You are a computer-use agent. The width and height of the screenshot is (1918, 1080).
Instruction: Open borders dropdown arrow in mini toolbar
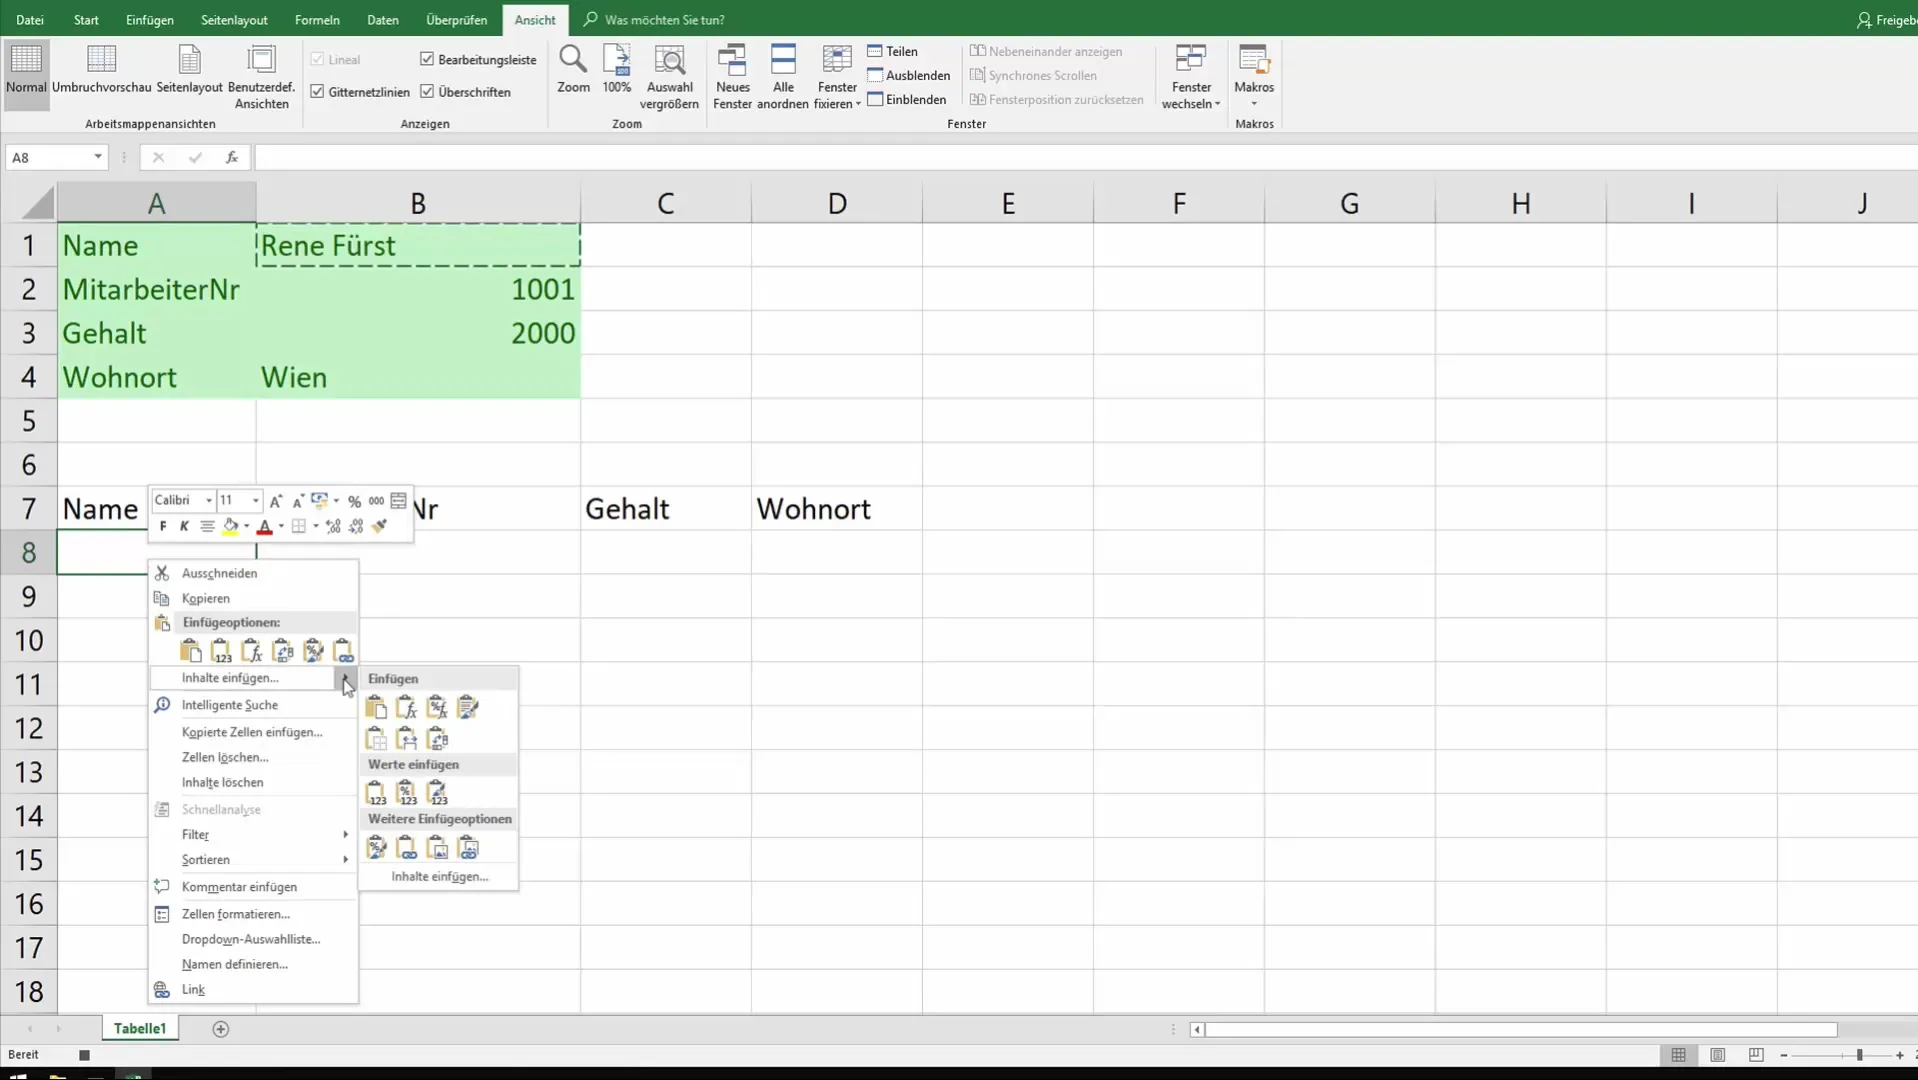(315, 526)
